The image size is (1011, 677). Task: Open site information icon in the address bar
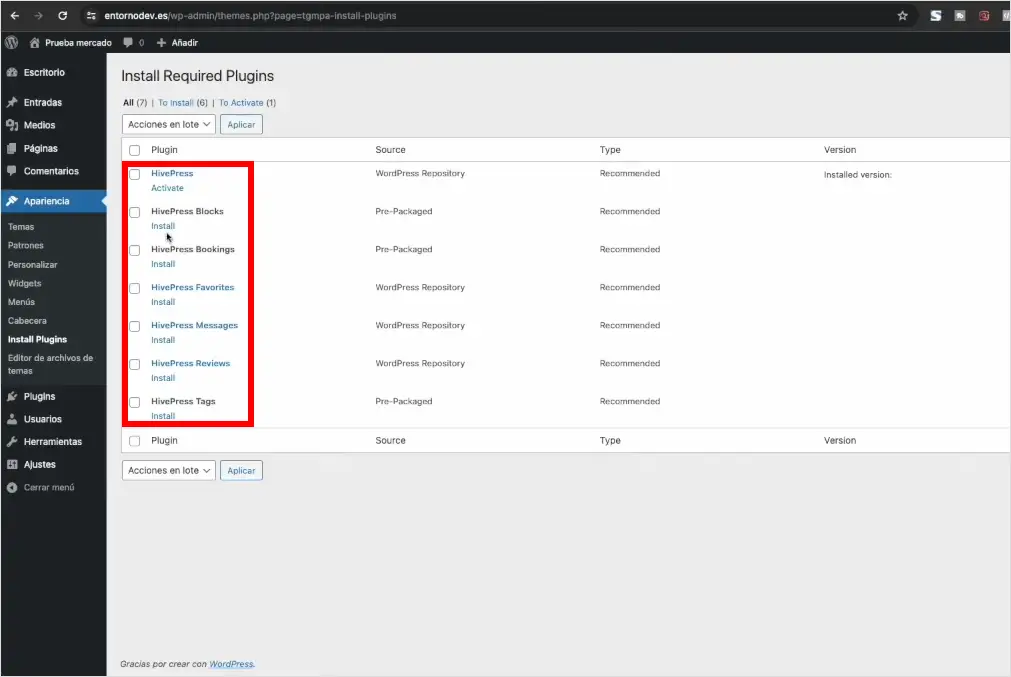(91, 15)
